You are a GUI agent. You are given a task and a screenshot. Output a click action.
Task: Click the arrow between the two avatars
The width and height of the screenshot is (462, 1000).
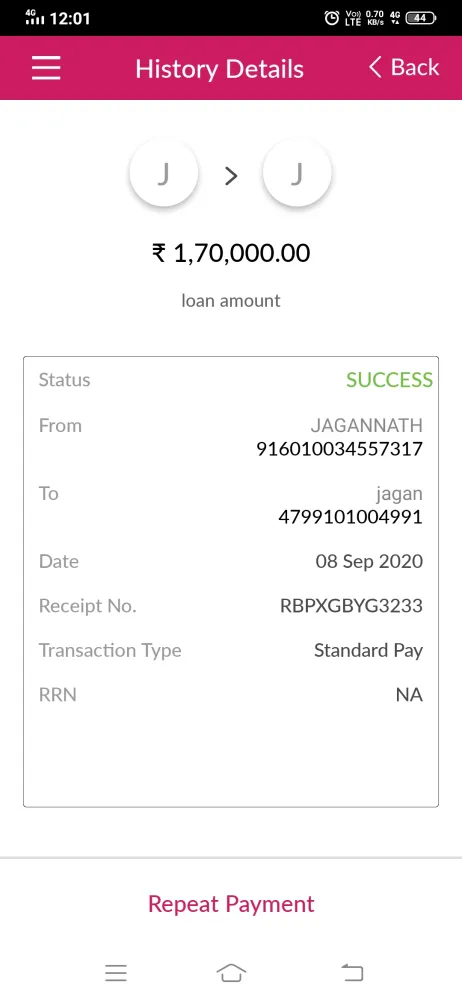(231, 175)
